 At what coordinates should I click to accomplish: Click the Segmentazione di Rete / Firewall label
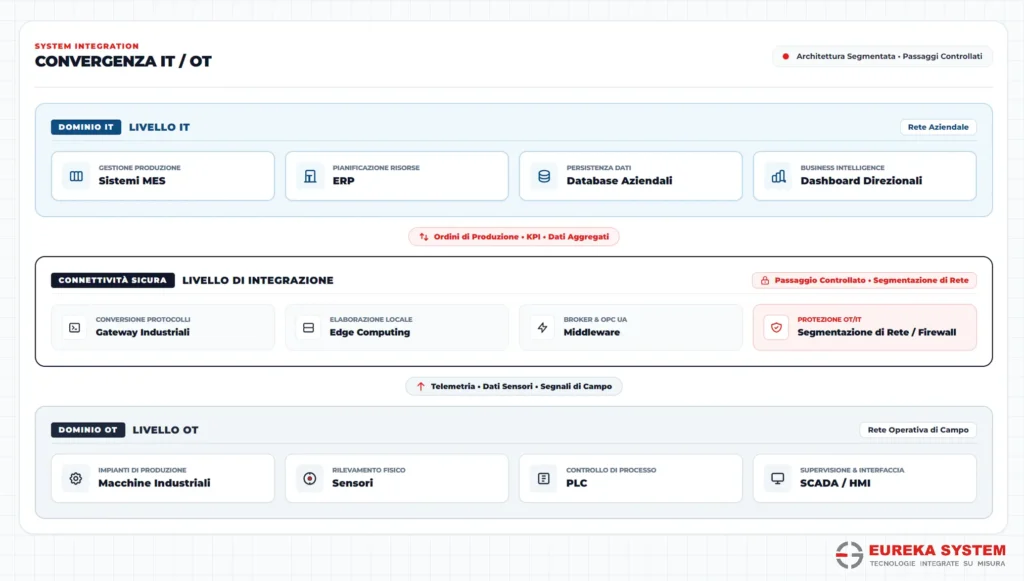[876, 332]
